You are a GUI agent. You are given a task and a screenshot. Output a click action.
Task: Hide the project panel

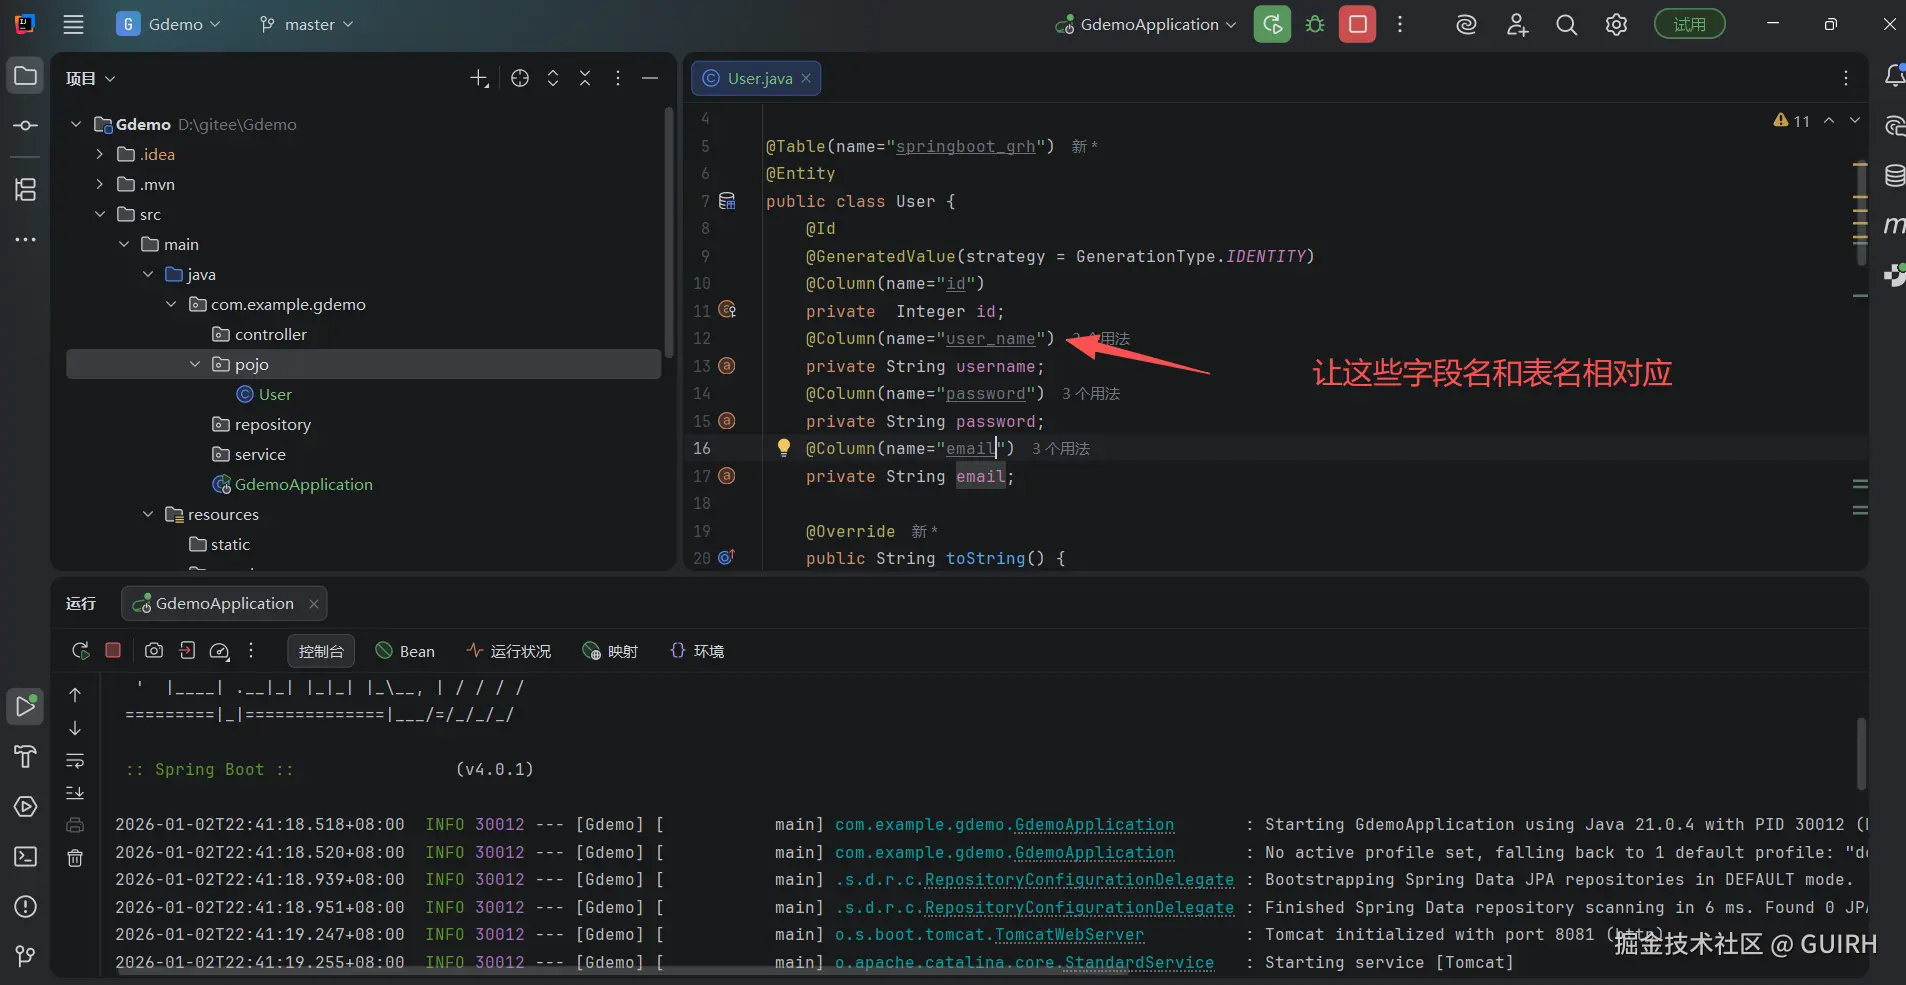pyautogui.click(x=650, y=78)
